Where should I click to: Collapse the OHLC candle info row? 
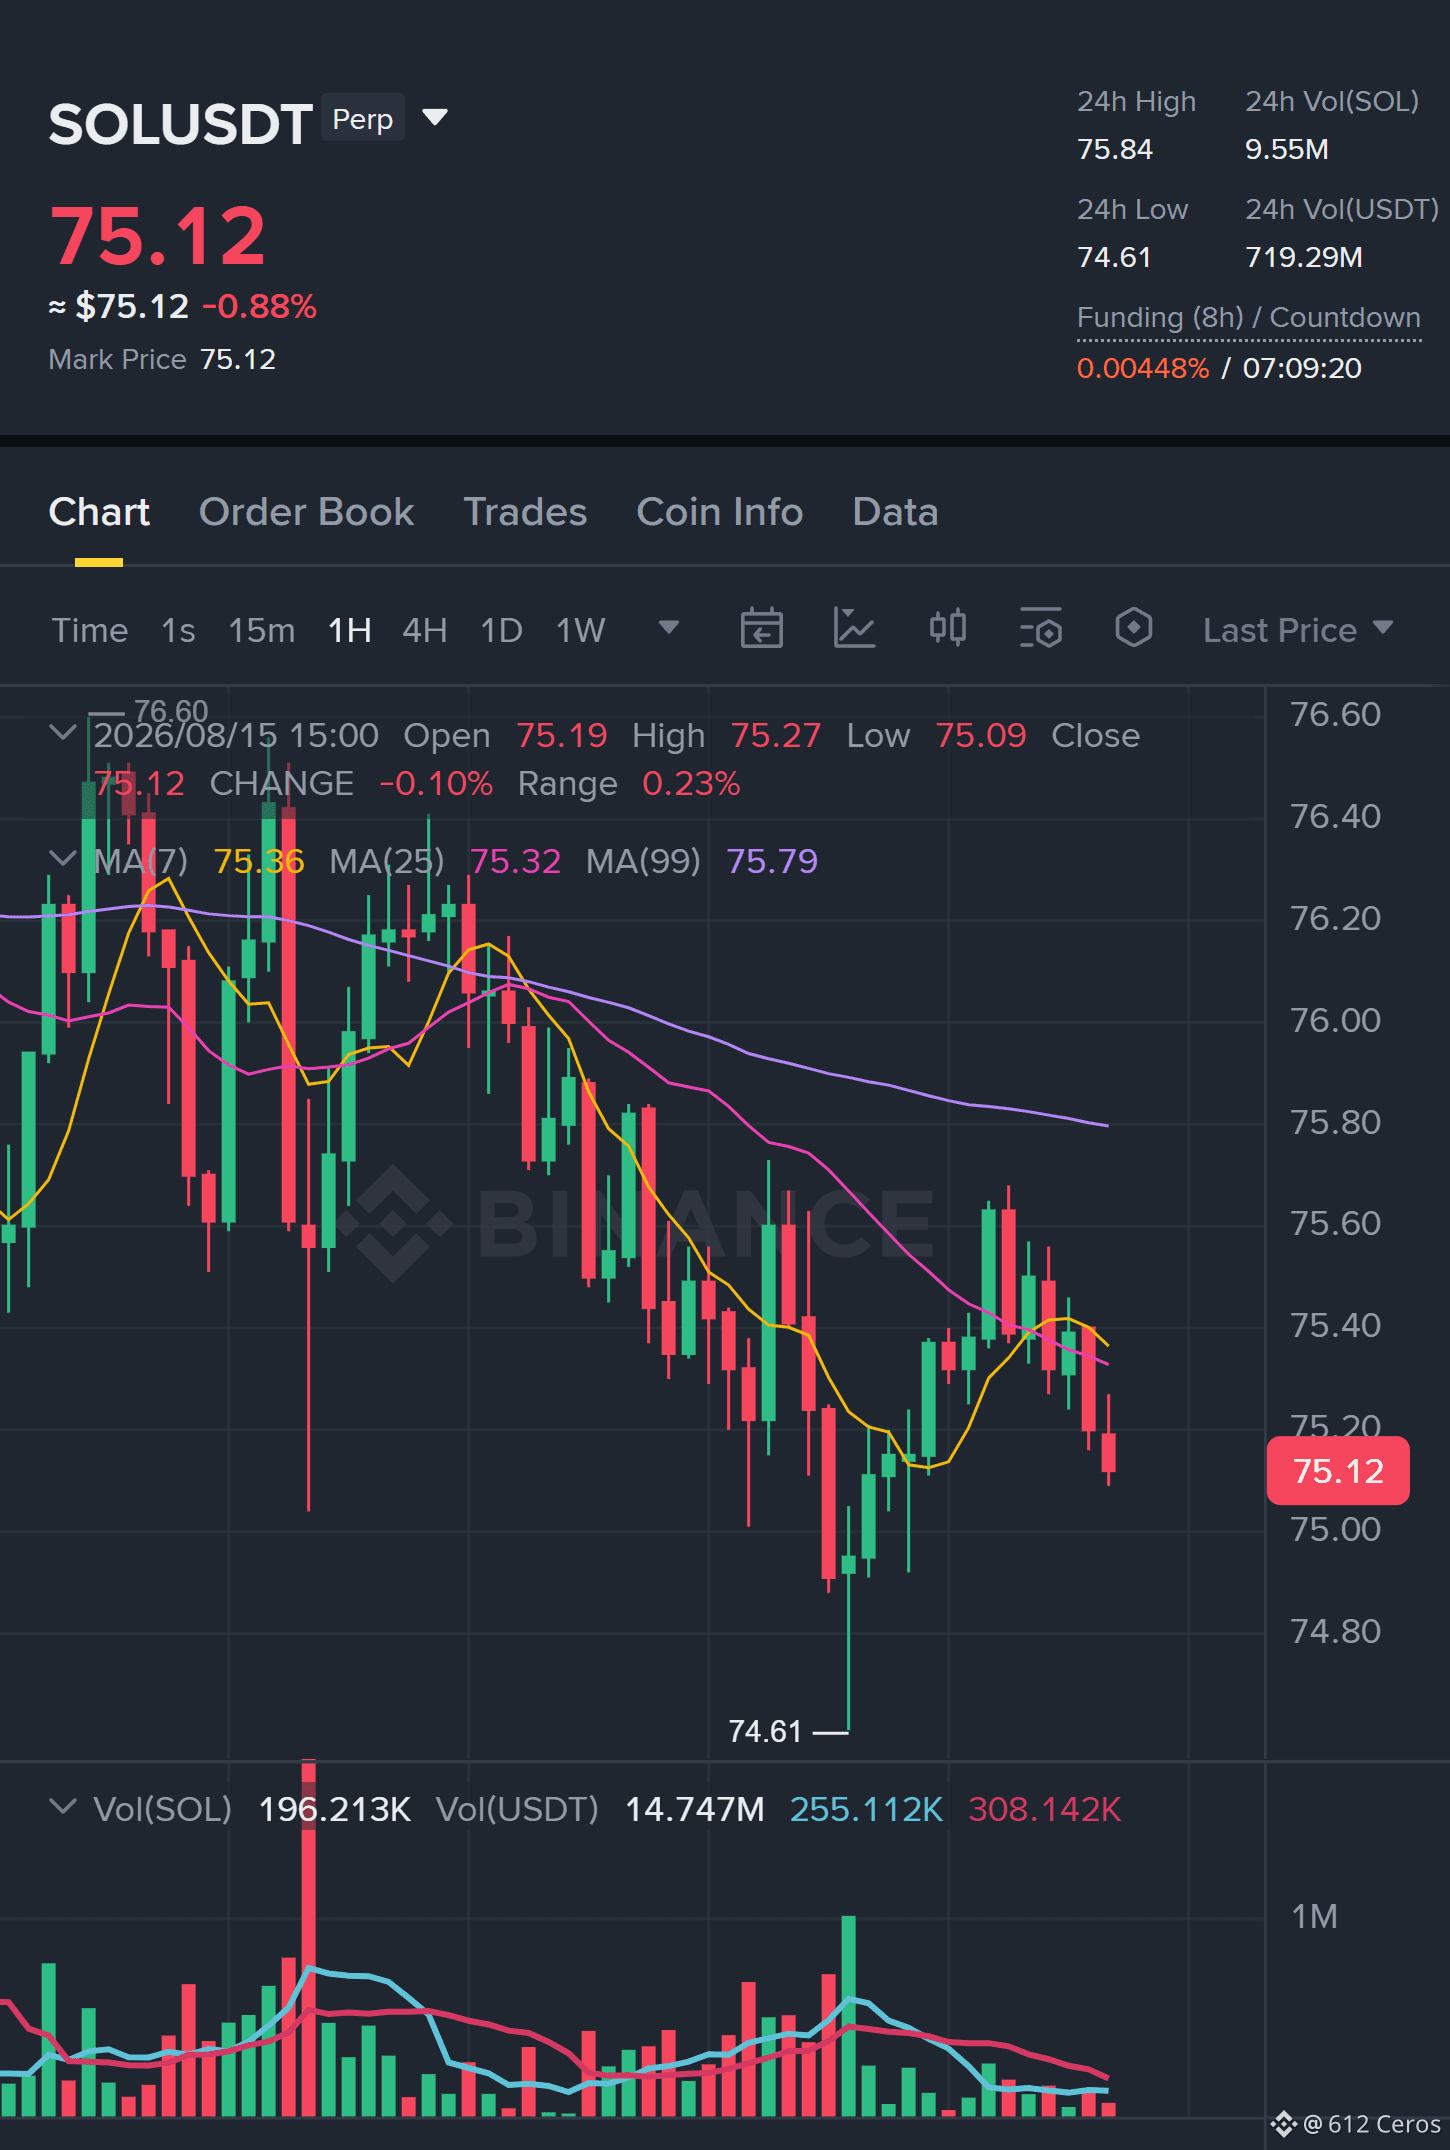click(62, 733)
